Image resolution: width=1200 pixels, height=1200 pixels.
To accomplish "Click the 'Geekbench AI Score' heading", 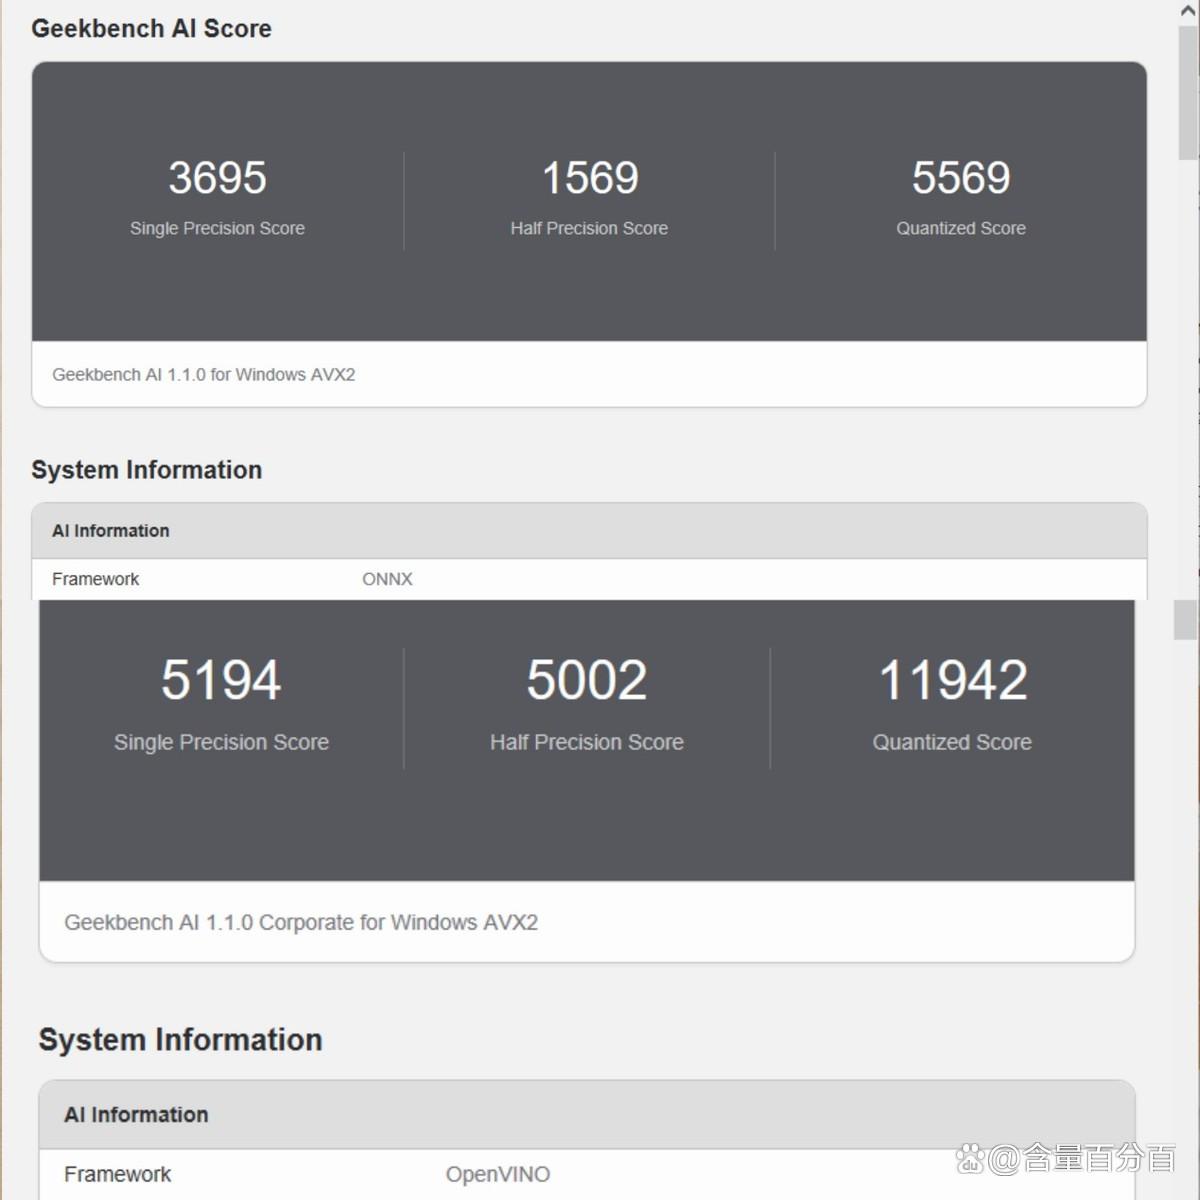I will (151, 28).
